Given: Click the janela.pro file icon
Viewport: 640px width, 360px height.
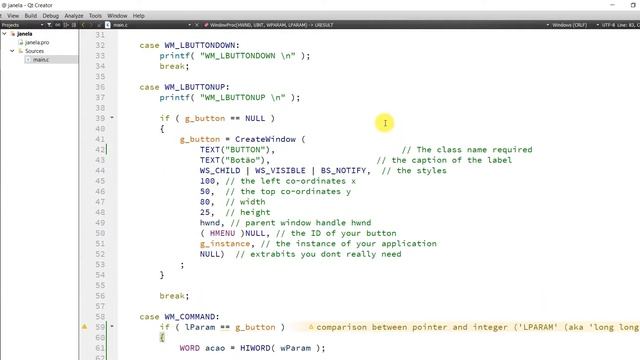Looking at the screenshot, I should (x=20, y=42).
